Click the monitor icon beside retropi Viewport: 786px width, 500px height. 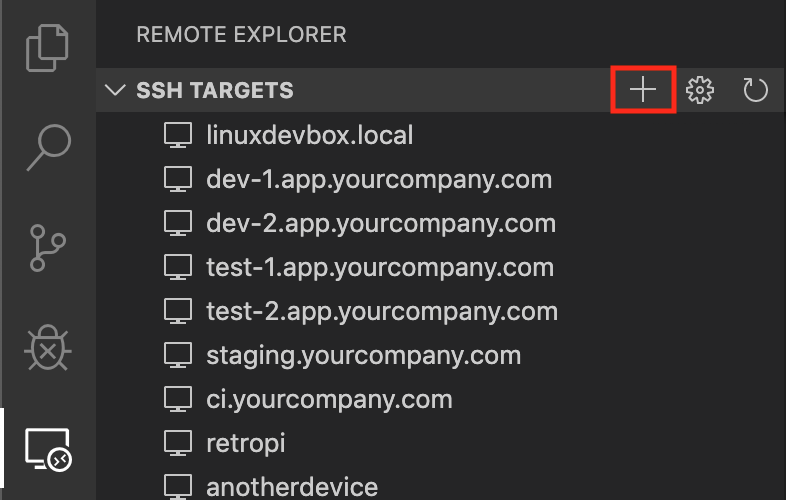pyautogui.click(x=178, y=443)
